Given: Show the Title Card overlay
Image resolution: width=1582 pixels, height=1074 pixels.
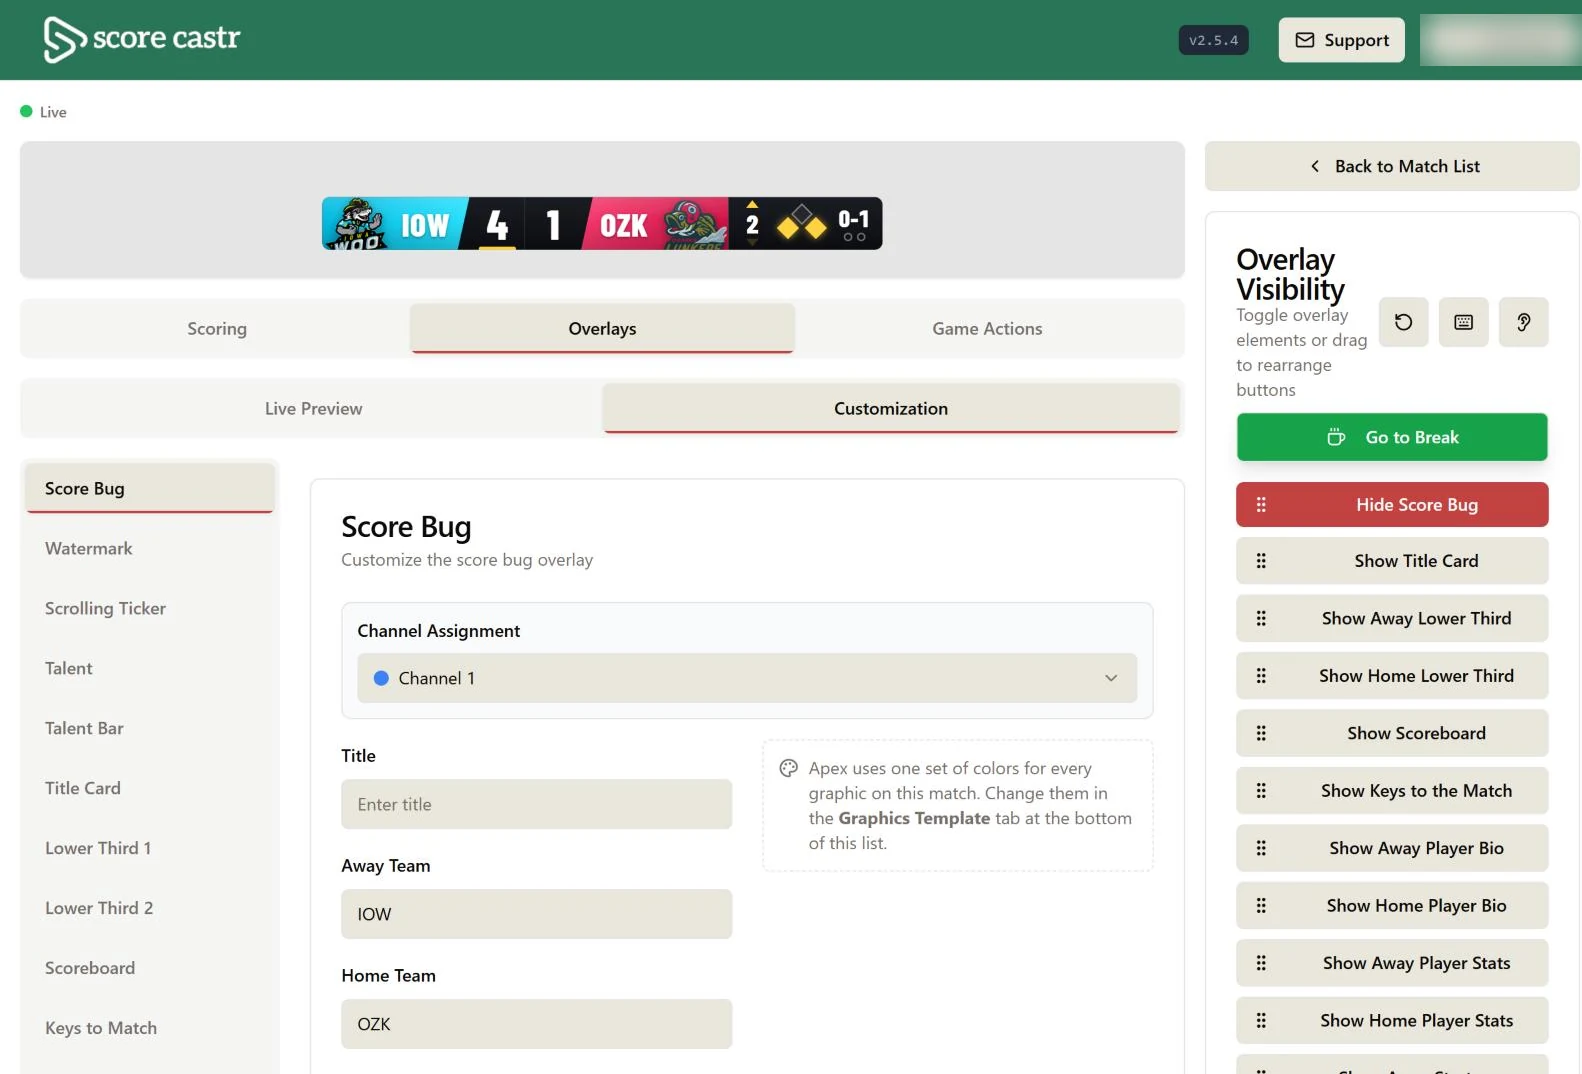Looking at the screenshot, I should pos(1392,561).
